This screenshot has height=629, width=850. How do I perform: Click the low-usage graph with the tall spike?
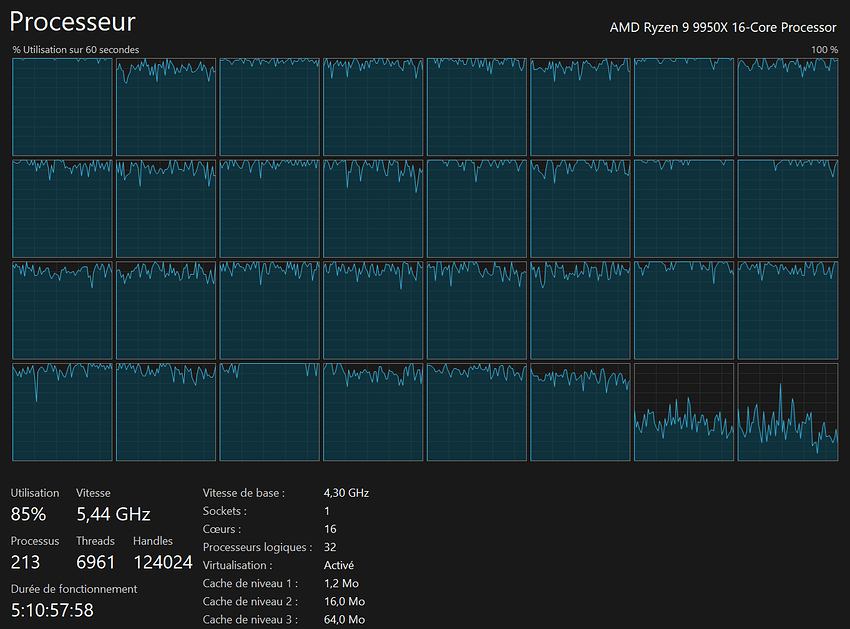click(x=788, y=412)
